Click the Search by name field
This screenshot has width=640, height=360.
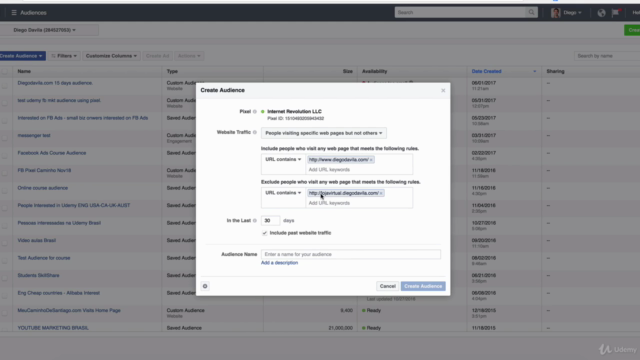coord(607,56)
